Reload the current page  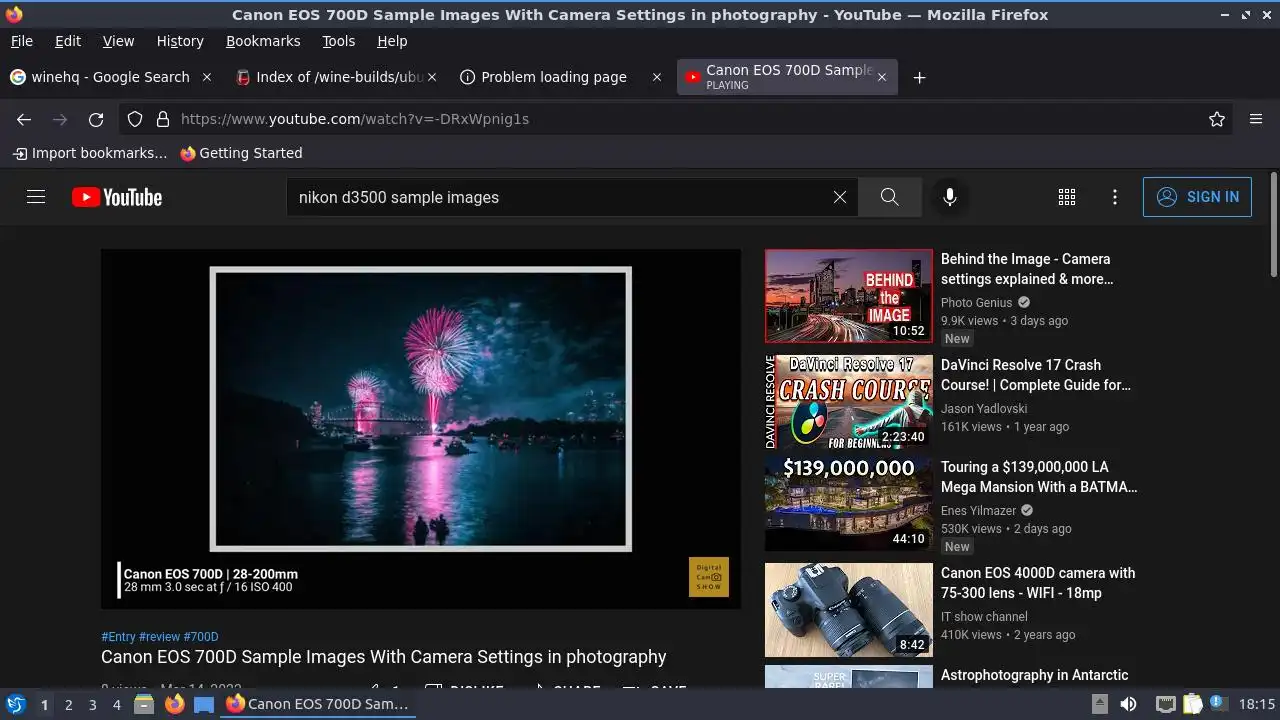pyautogui.click(x=96, y=119)
